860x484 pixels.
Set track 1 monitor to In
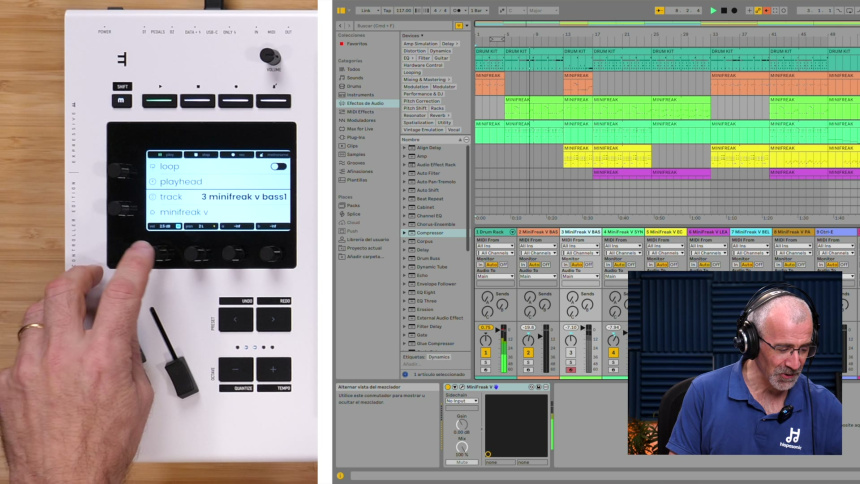click(x=480, y=265)
